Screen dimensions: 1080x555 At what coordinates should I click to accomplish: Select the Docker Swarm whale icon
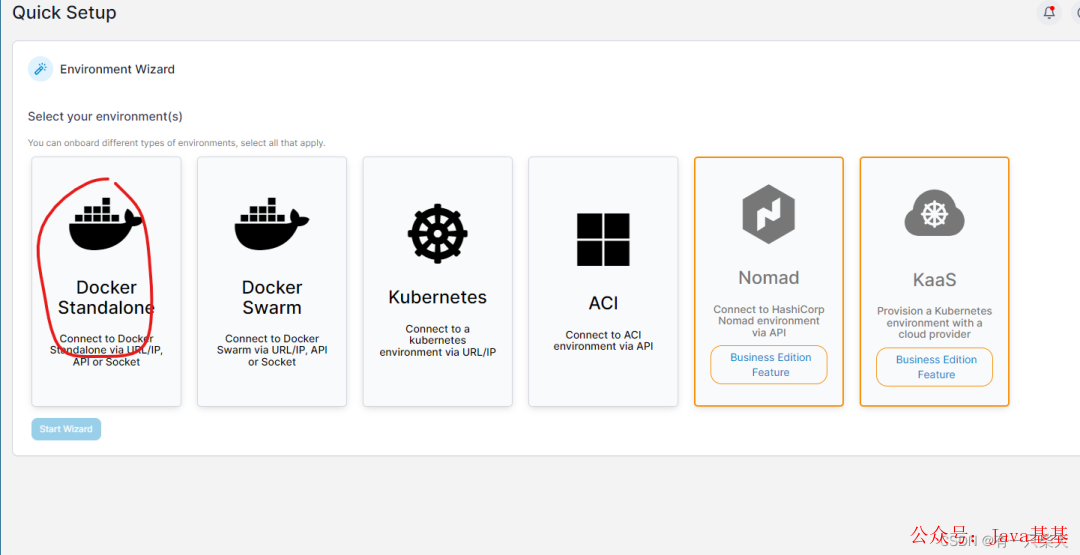(271, 223)
